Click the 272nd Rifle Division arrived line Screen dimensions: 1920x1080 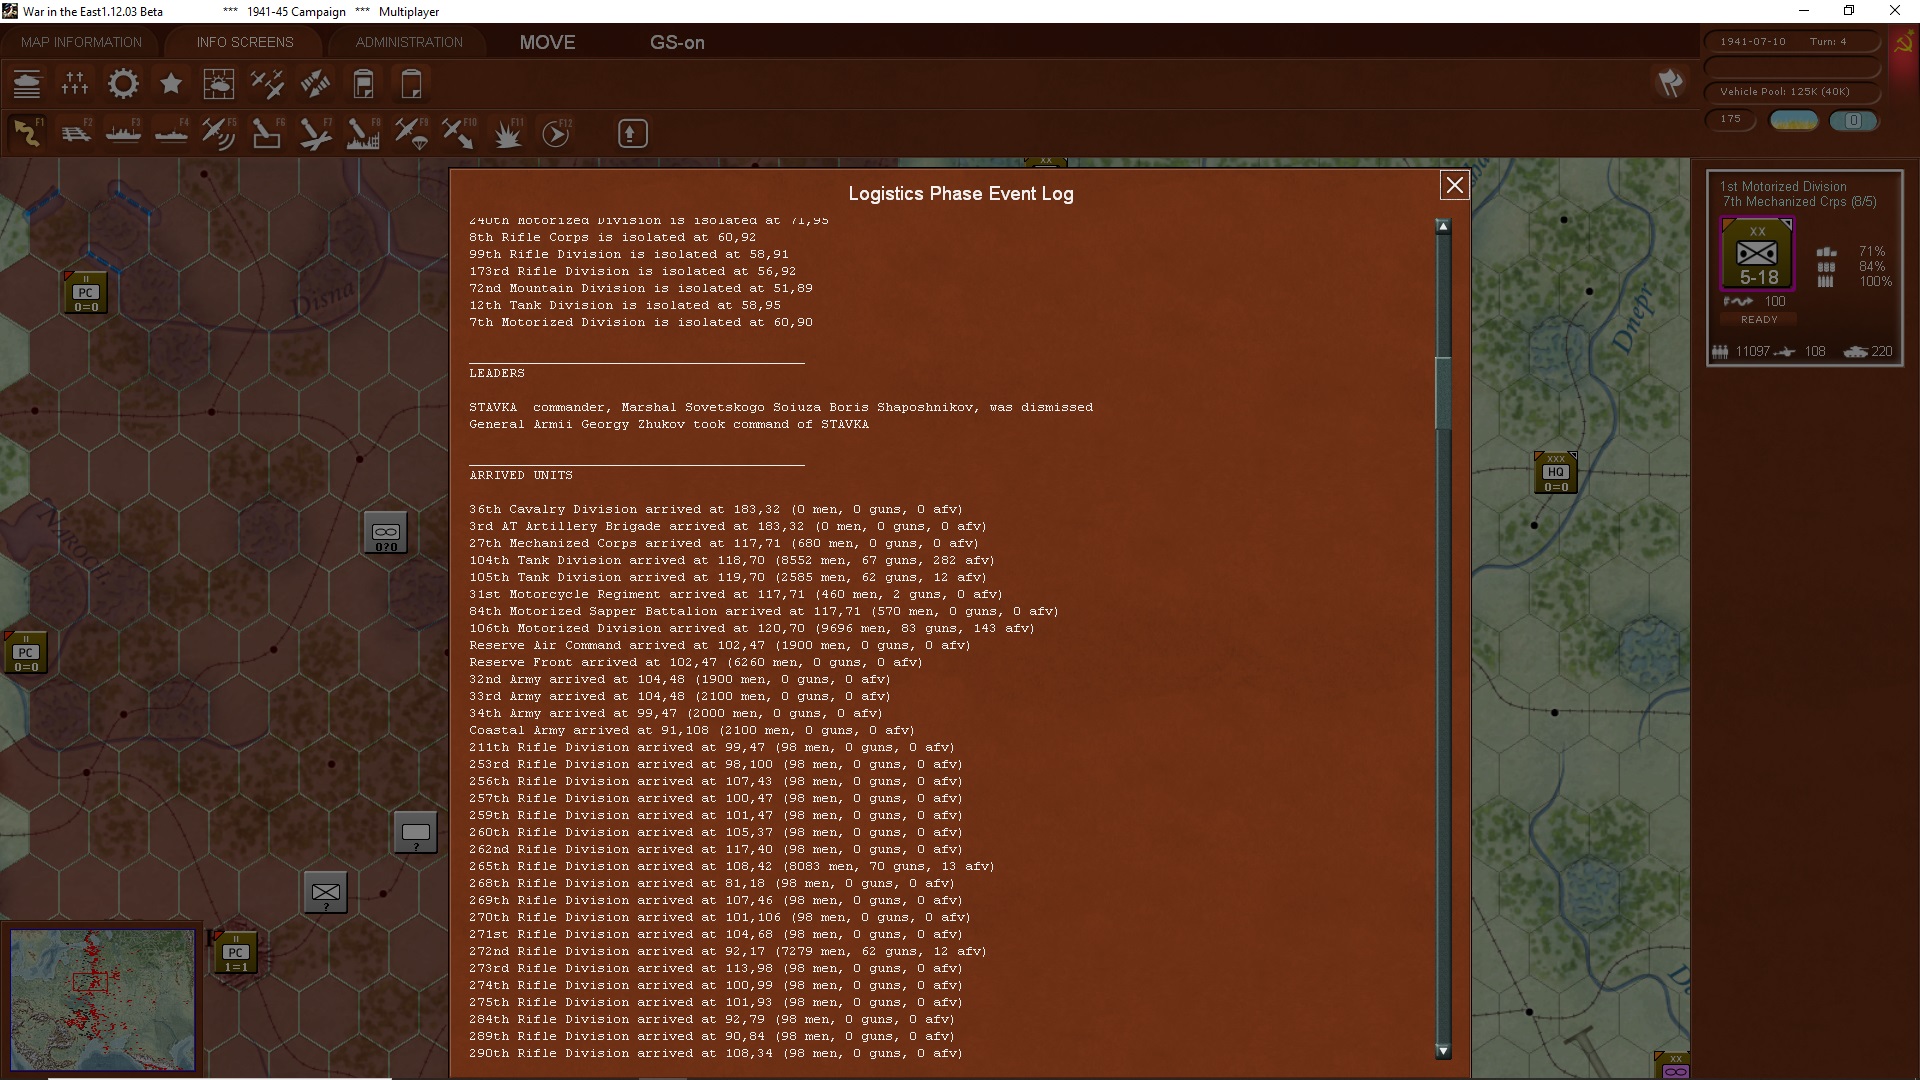click(728, 951)
